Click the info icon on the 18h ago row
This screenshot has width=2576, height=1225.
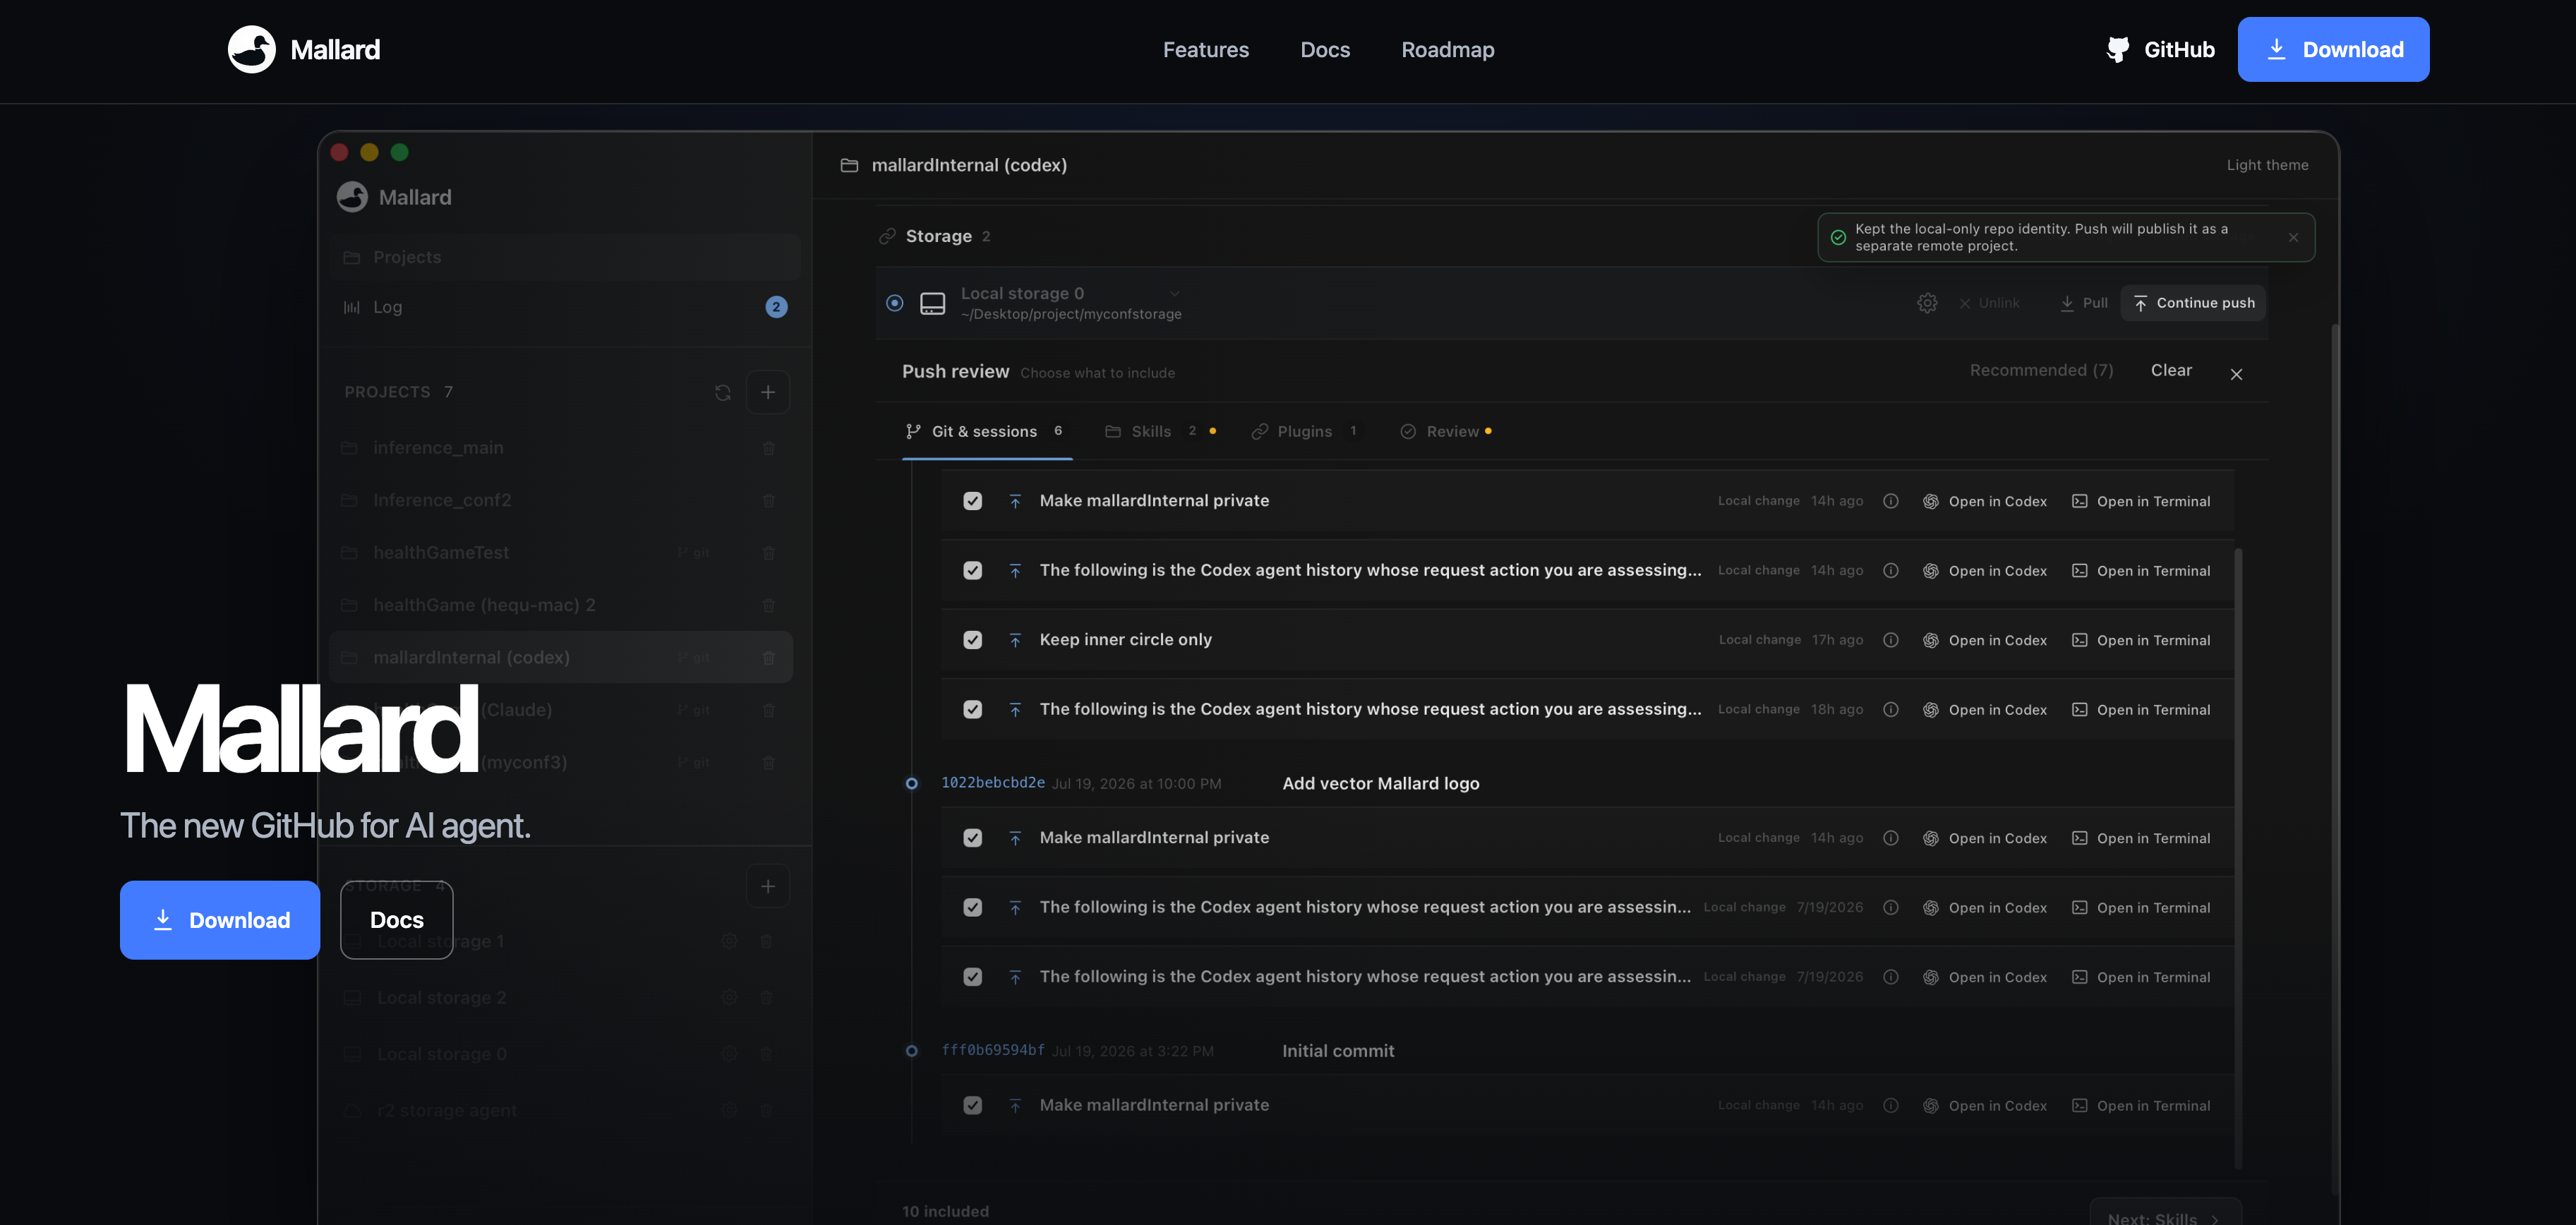pyautogui.click(x=1891, y=709)
